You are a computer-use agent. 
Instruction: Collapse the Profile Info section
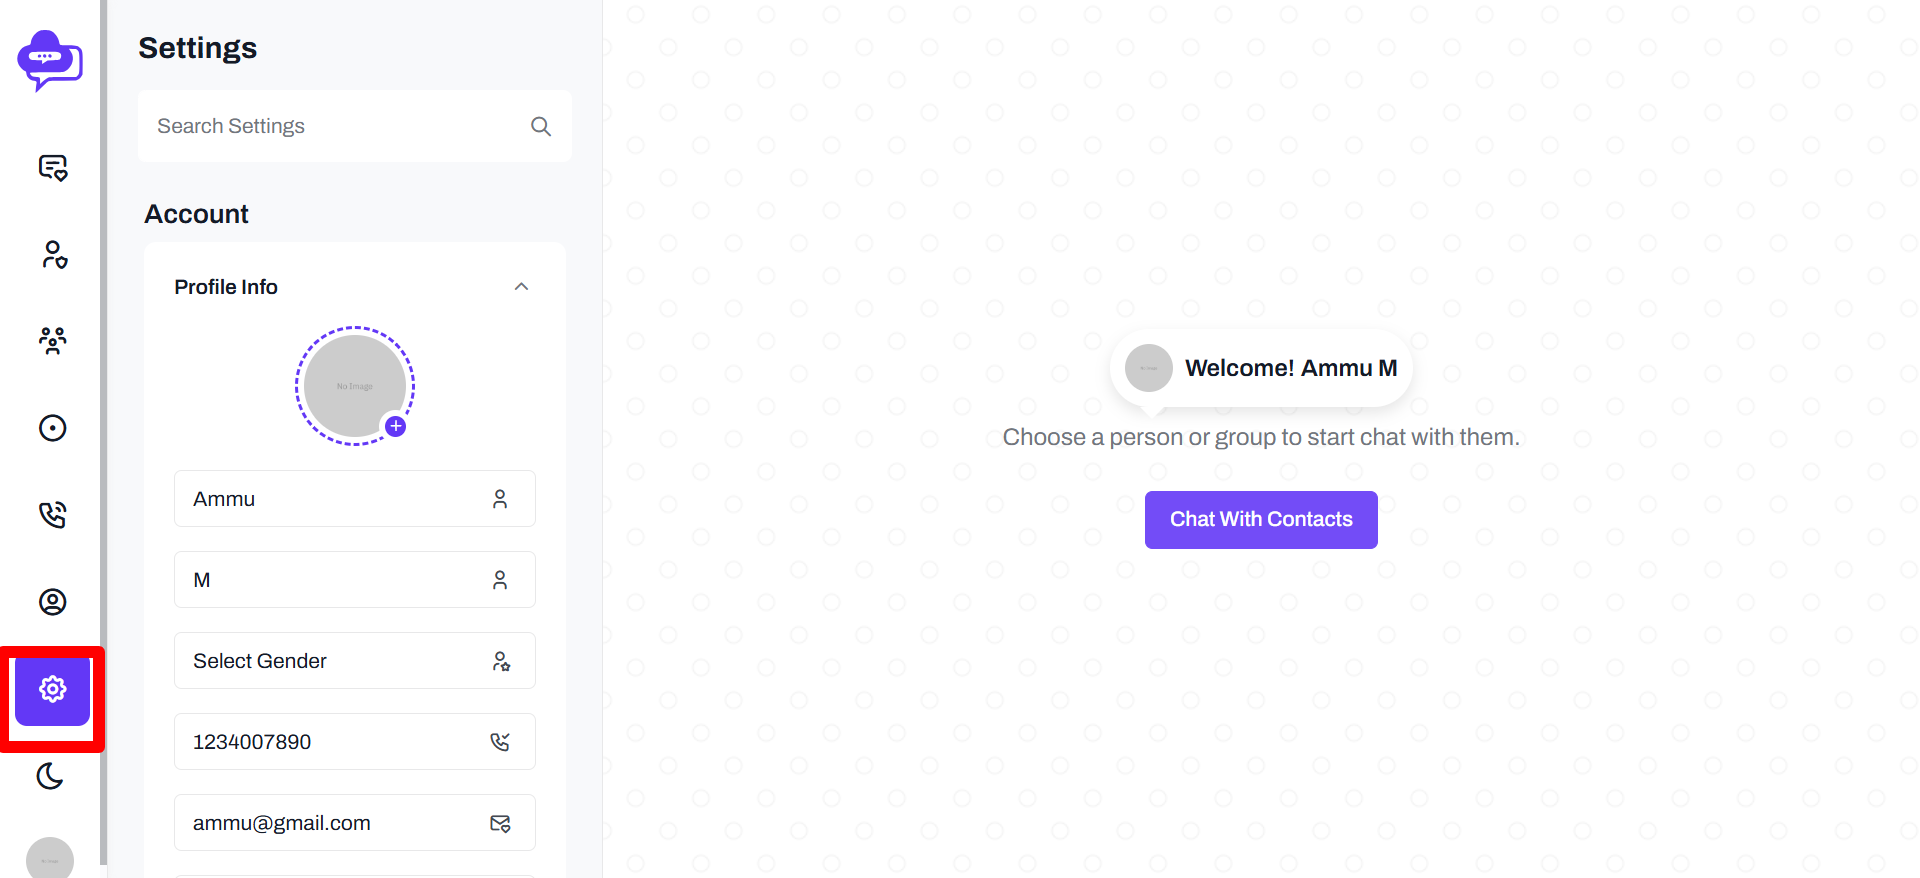point(521,287)
